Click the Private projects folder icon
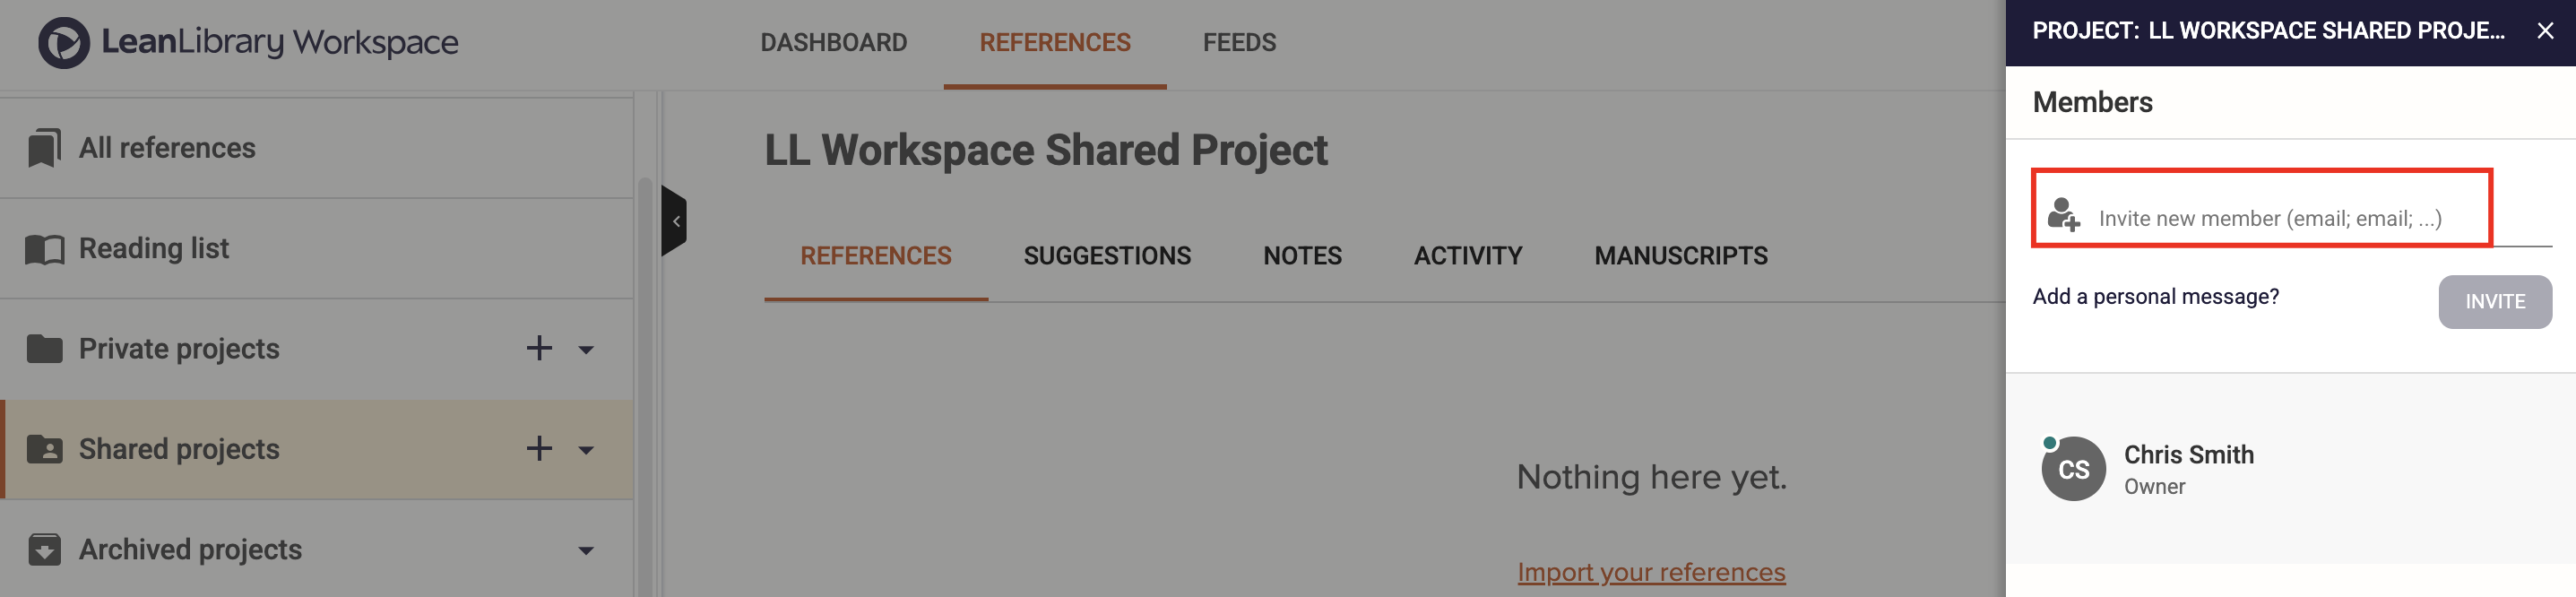The image size is (2576, 597). (x=46, y=348)
